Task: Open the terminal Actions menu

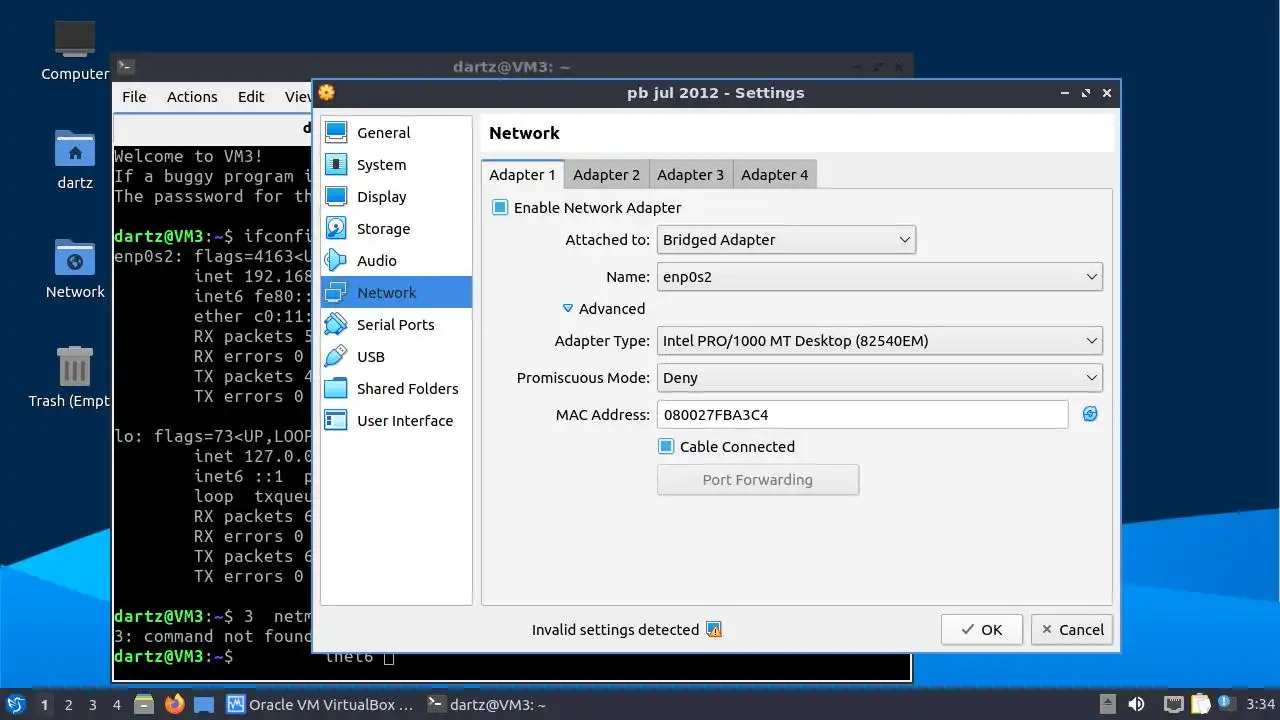Action: pos(192,97)
